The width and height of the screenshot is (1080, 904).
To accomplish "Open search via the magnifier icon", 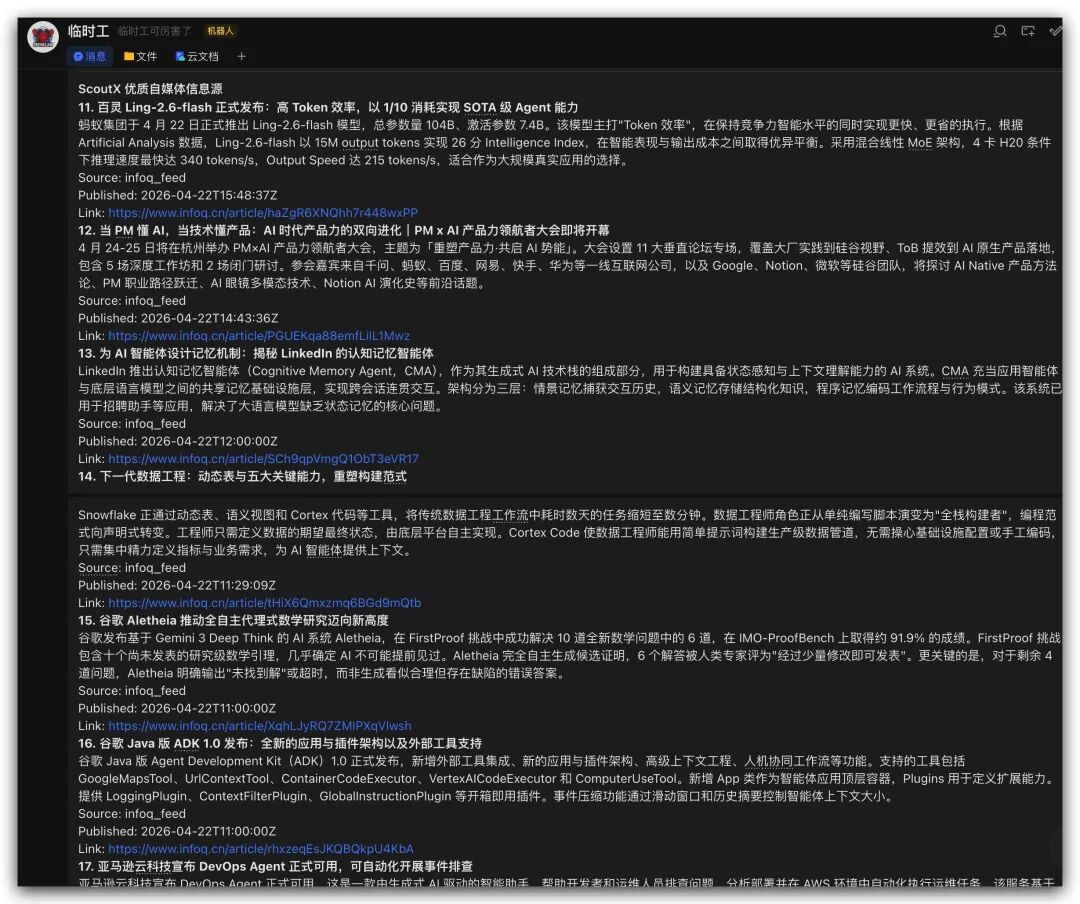I will click(x=999, y=31).
